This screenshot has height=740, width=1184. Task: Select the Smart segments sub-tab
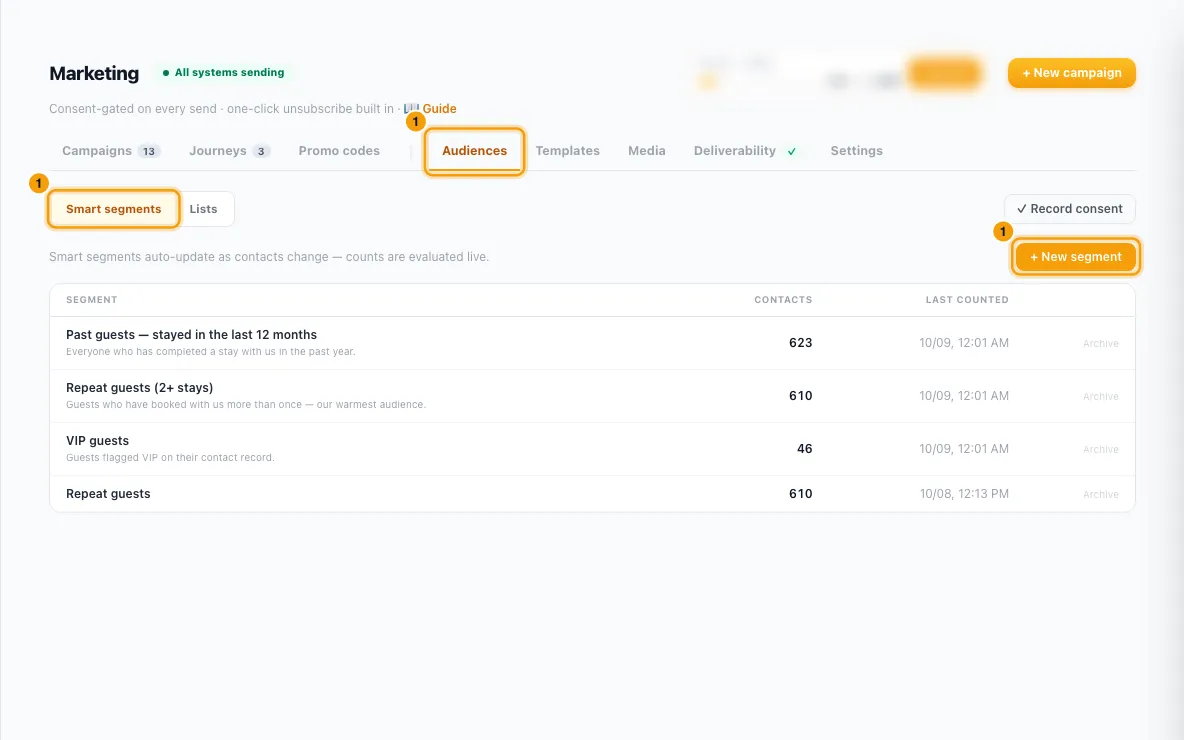coord(113,209)
